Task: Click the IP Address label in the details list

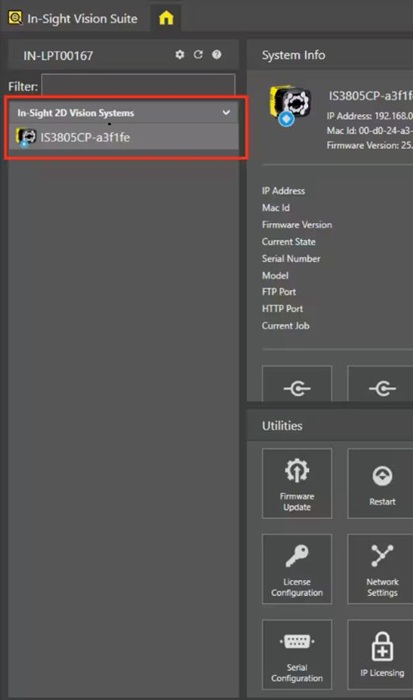Action: 284,191
